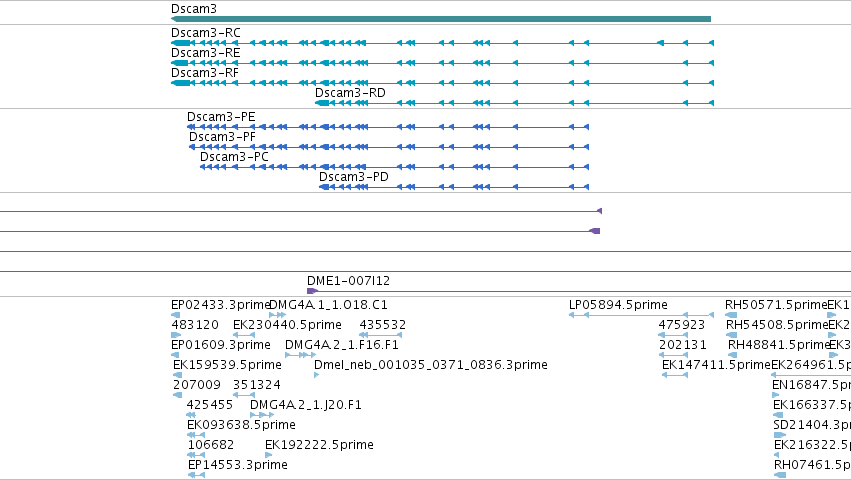The height and width of the screenshot is (480, 851).
Task: Select the 475923 feature label
Action: 682,325
